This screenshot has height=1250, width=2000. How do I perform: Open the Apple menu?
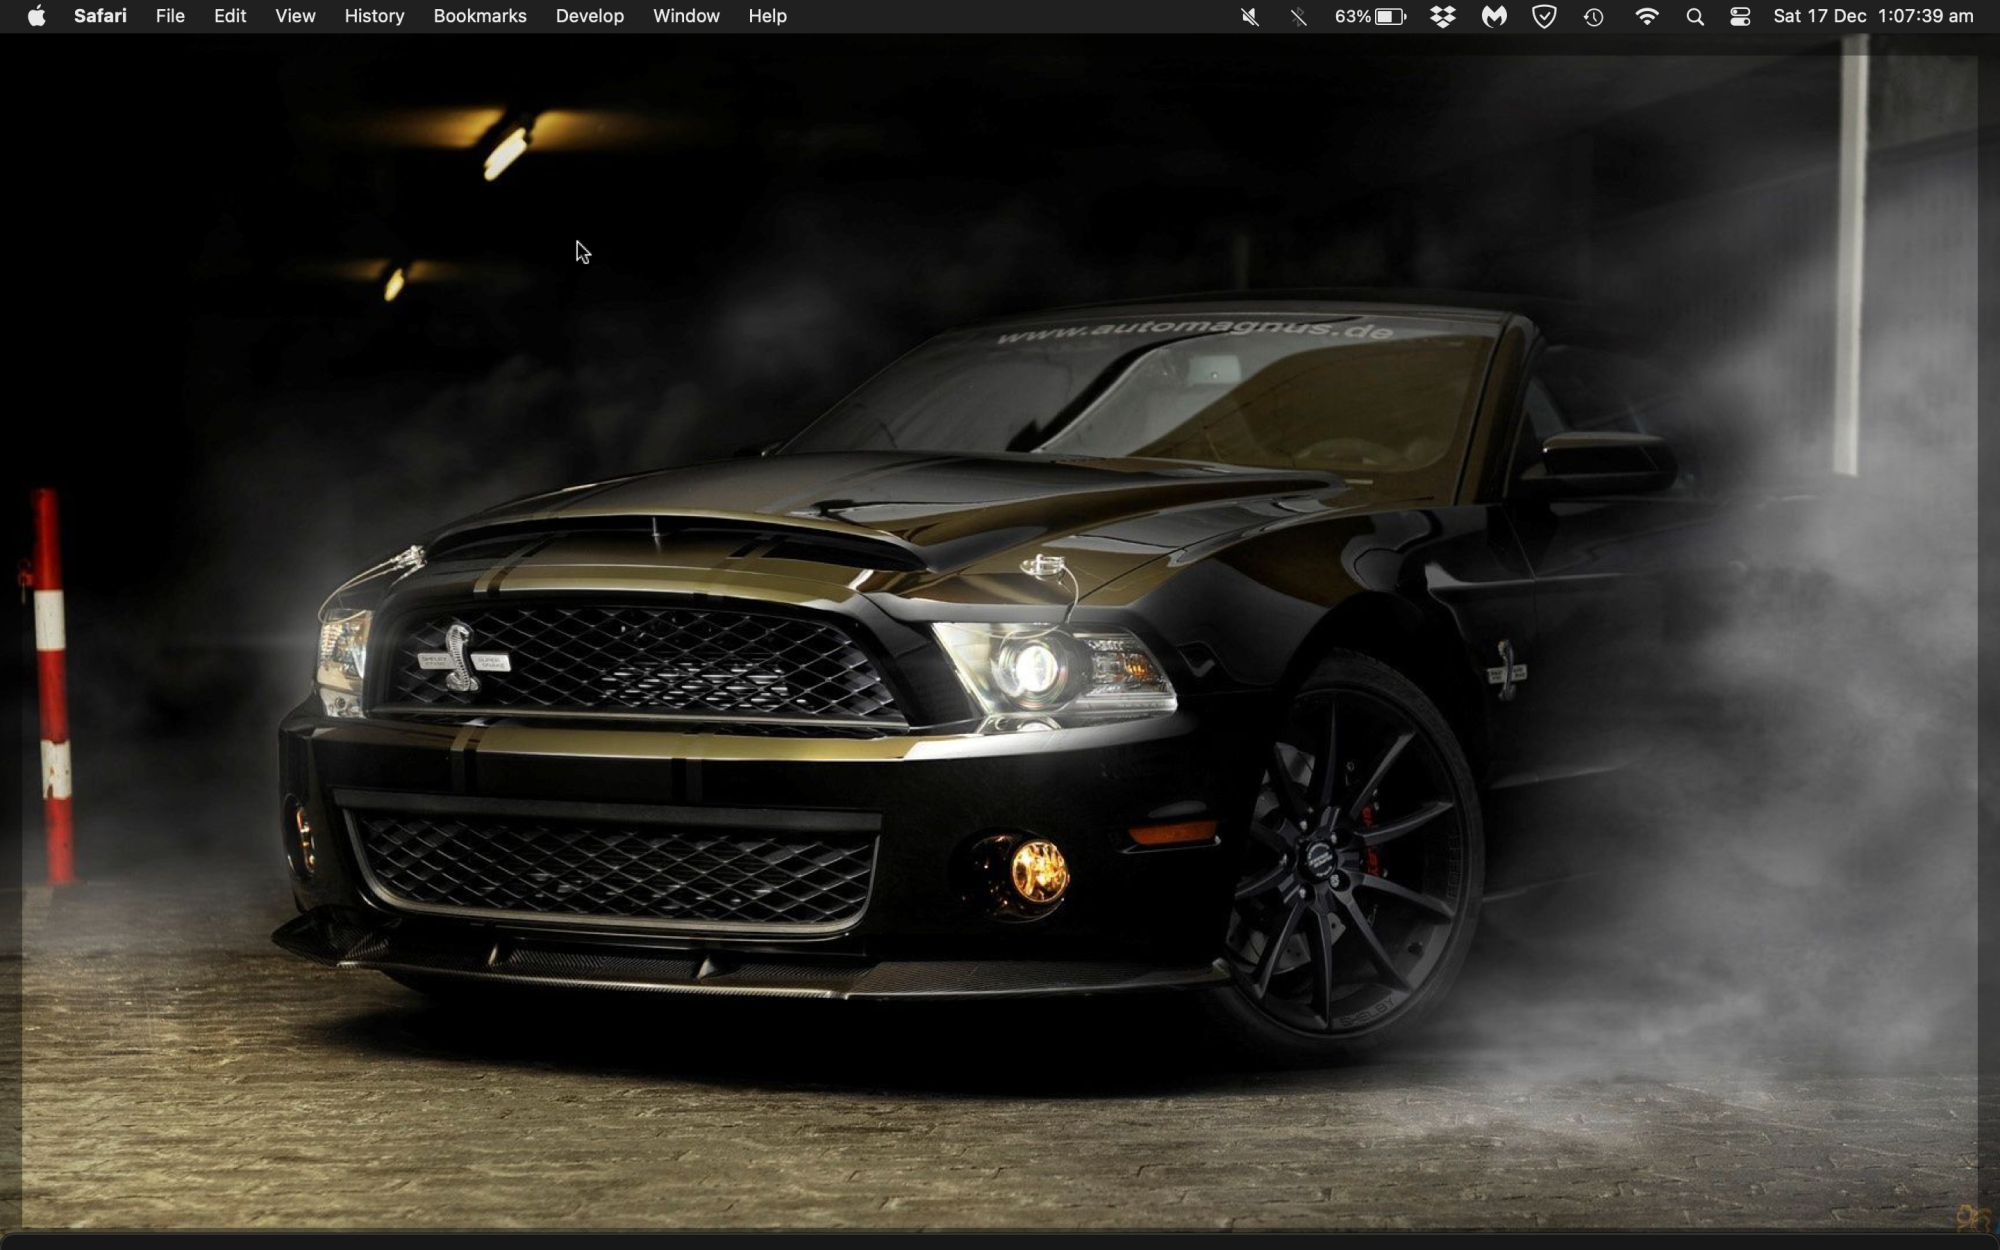(x=36, y=16)
